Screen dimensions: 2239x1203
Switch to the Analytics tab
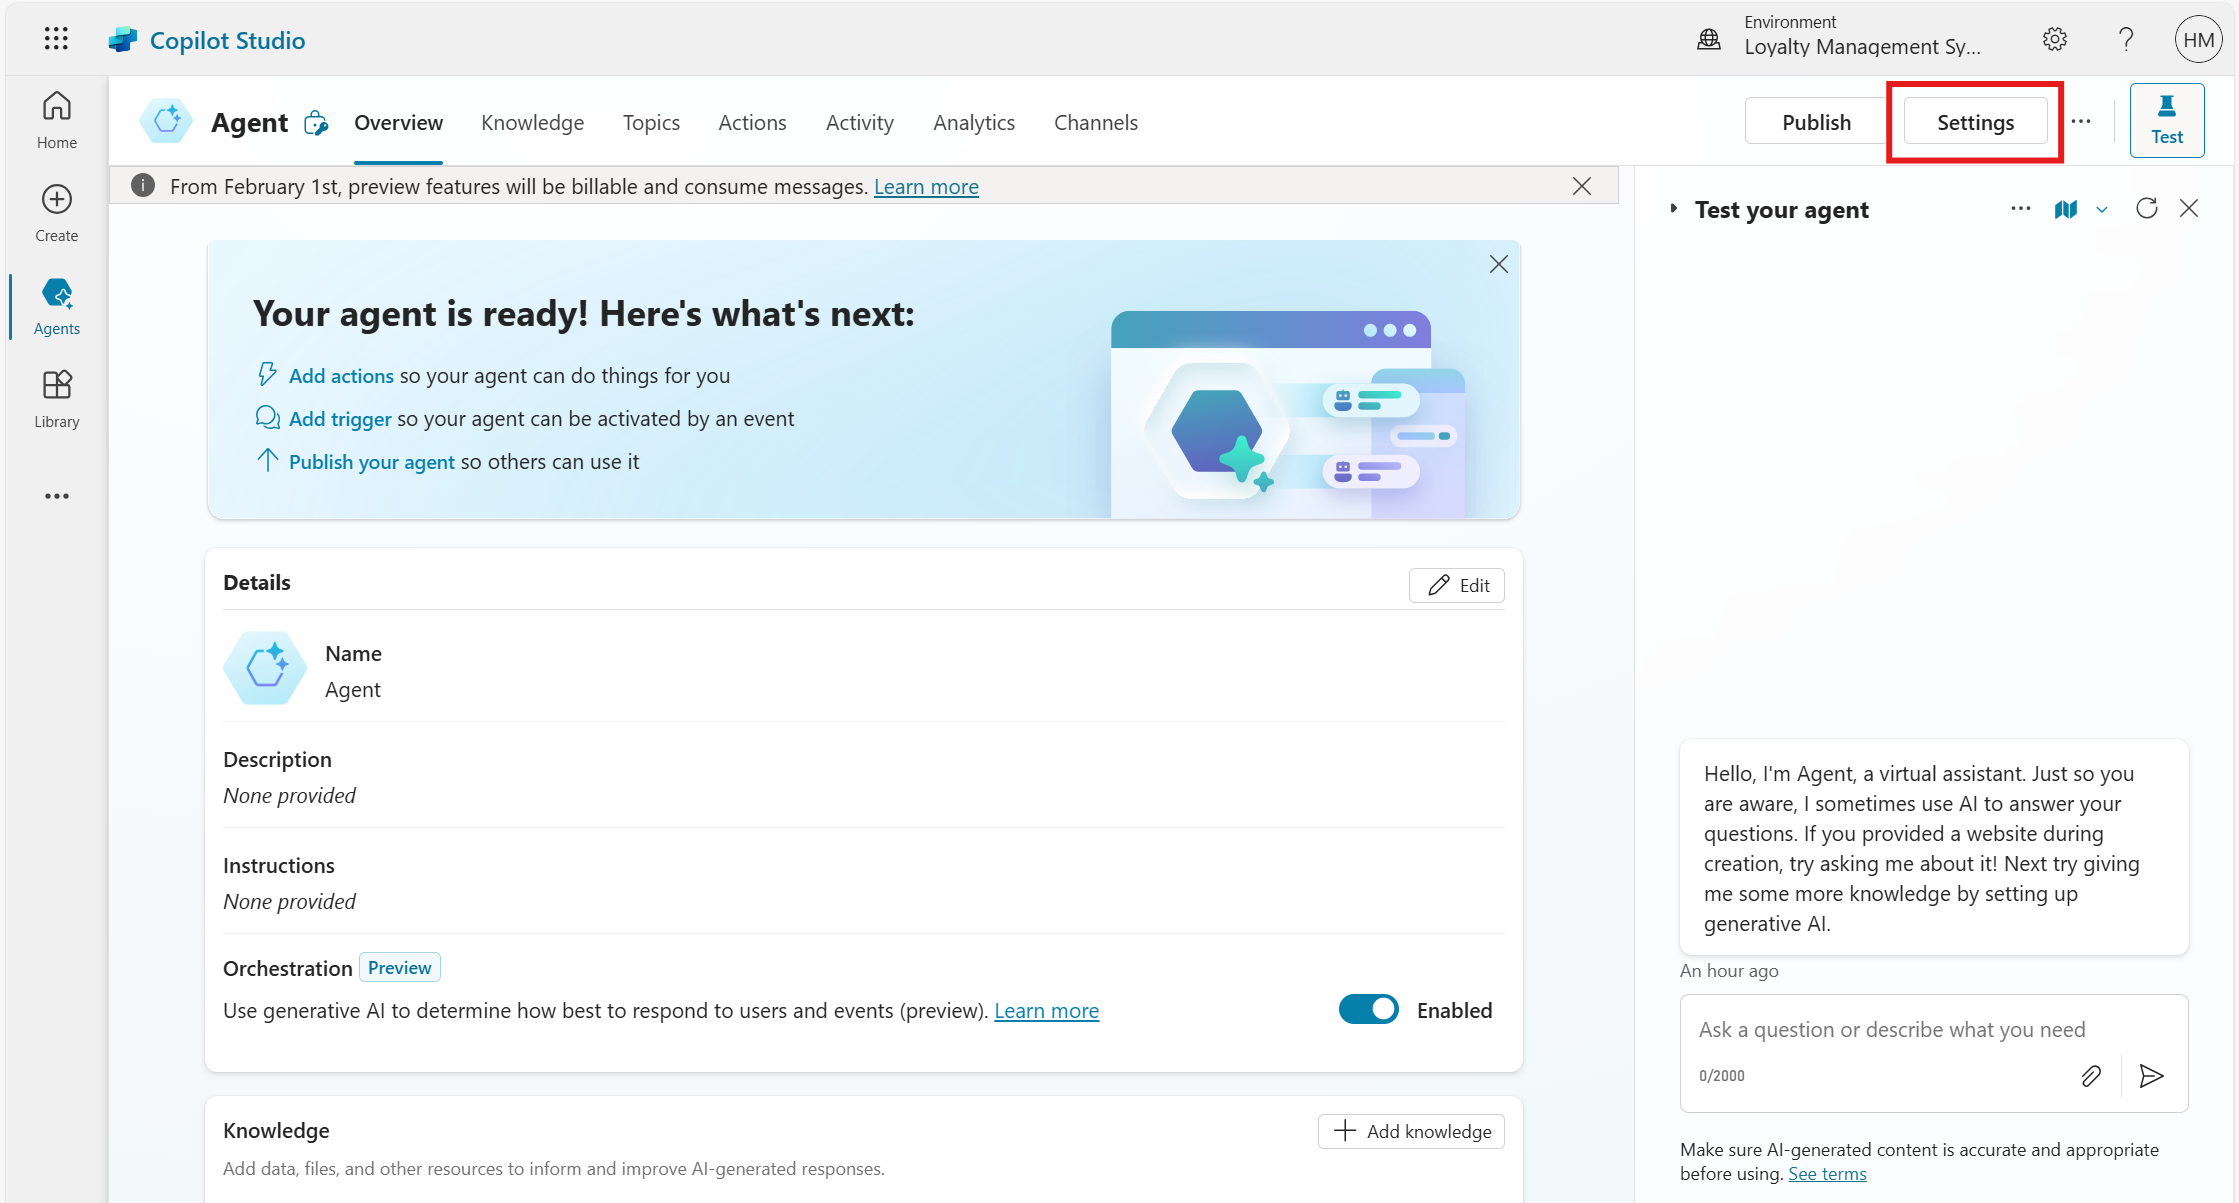(x=973, y=122)
